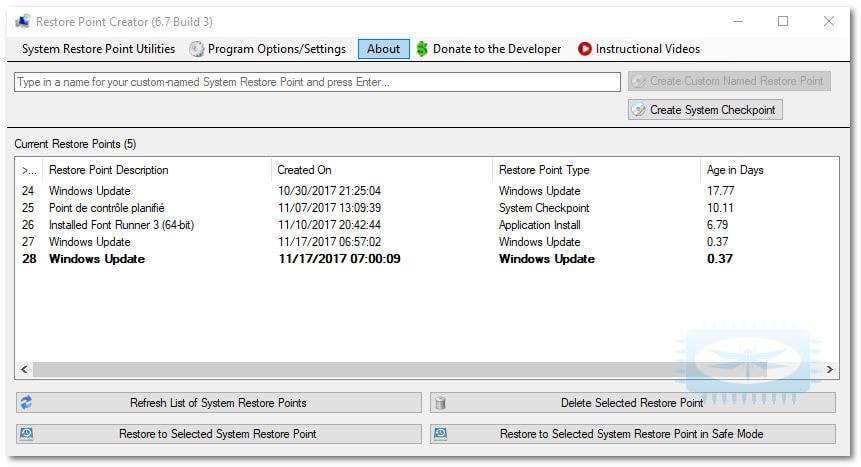The width and height of the screenshot is (861, 467).
Task: Click the trash can icon on Delete Selected button
Action: pos(440,403)
